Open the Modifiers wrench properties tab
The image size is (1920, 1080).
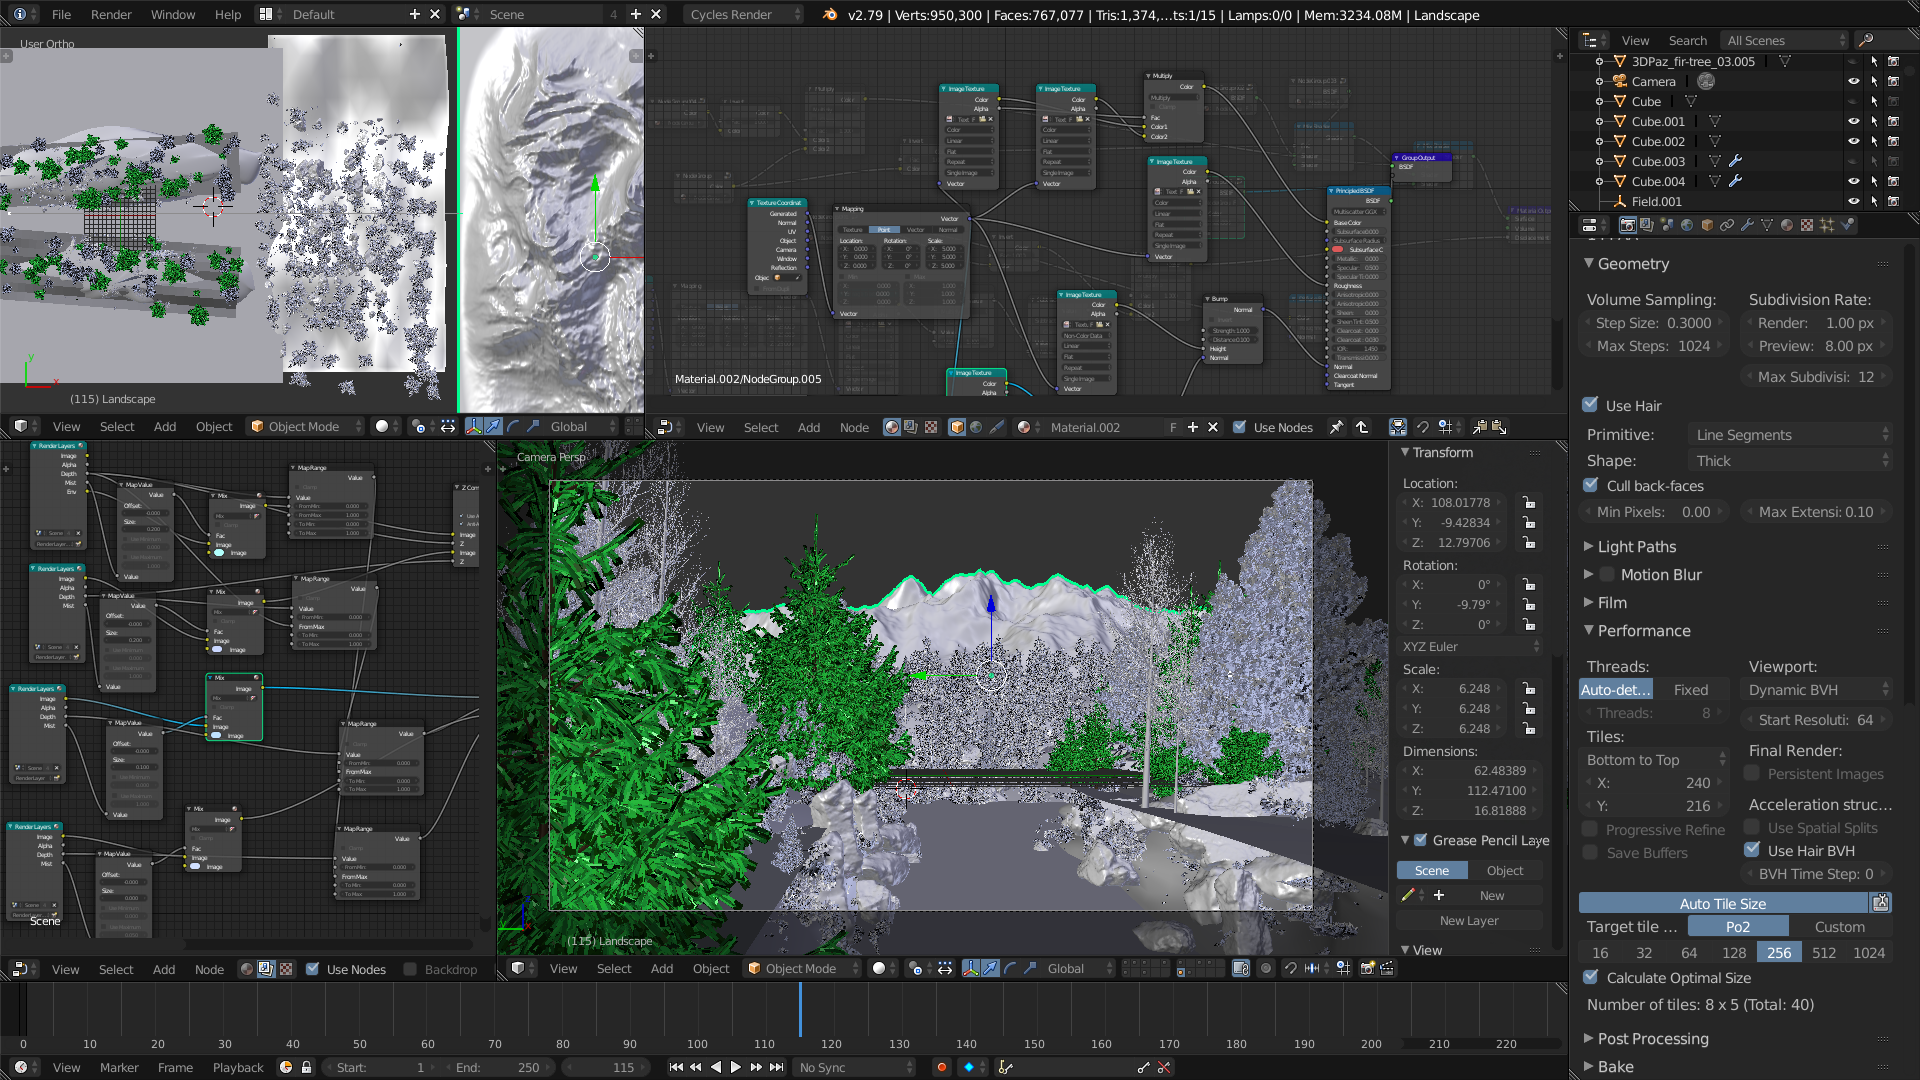click(x=1747, y=225)
